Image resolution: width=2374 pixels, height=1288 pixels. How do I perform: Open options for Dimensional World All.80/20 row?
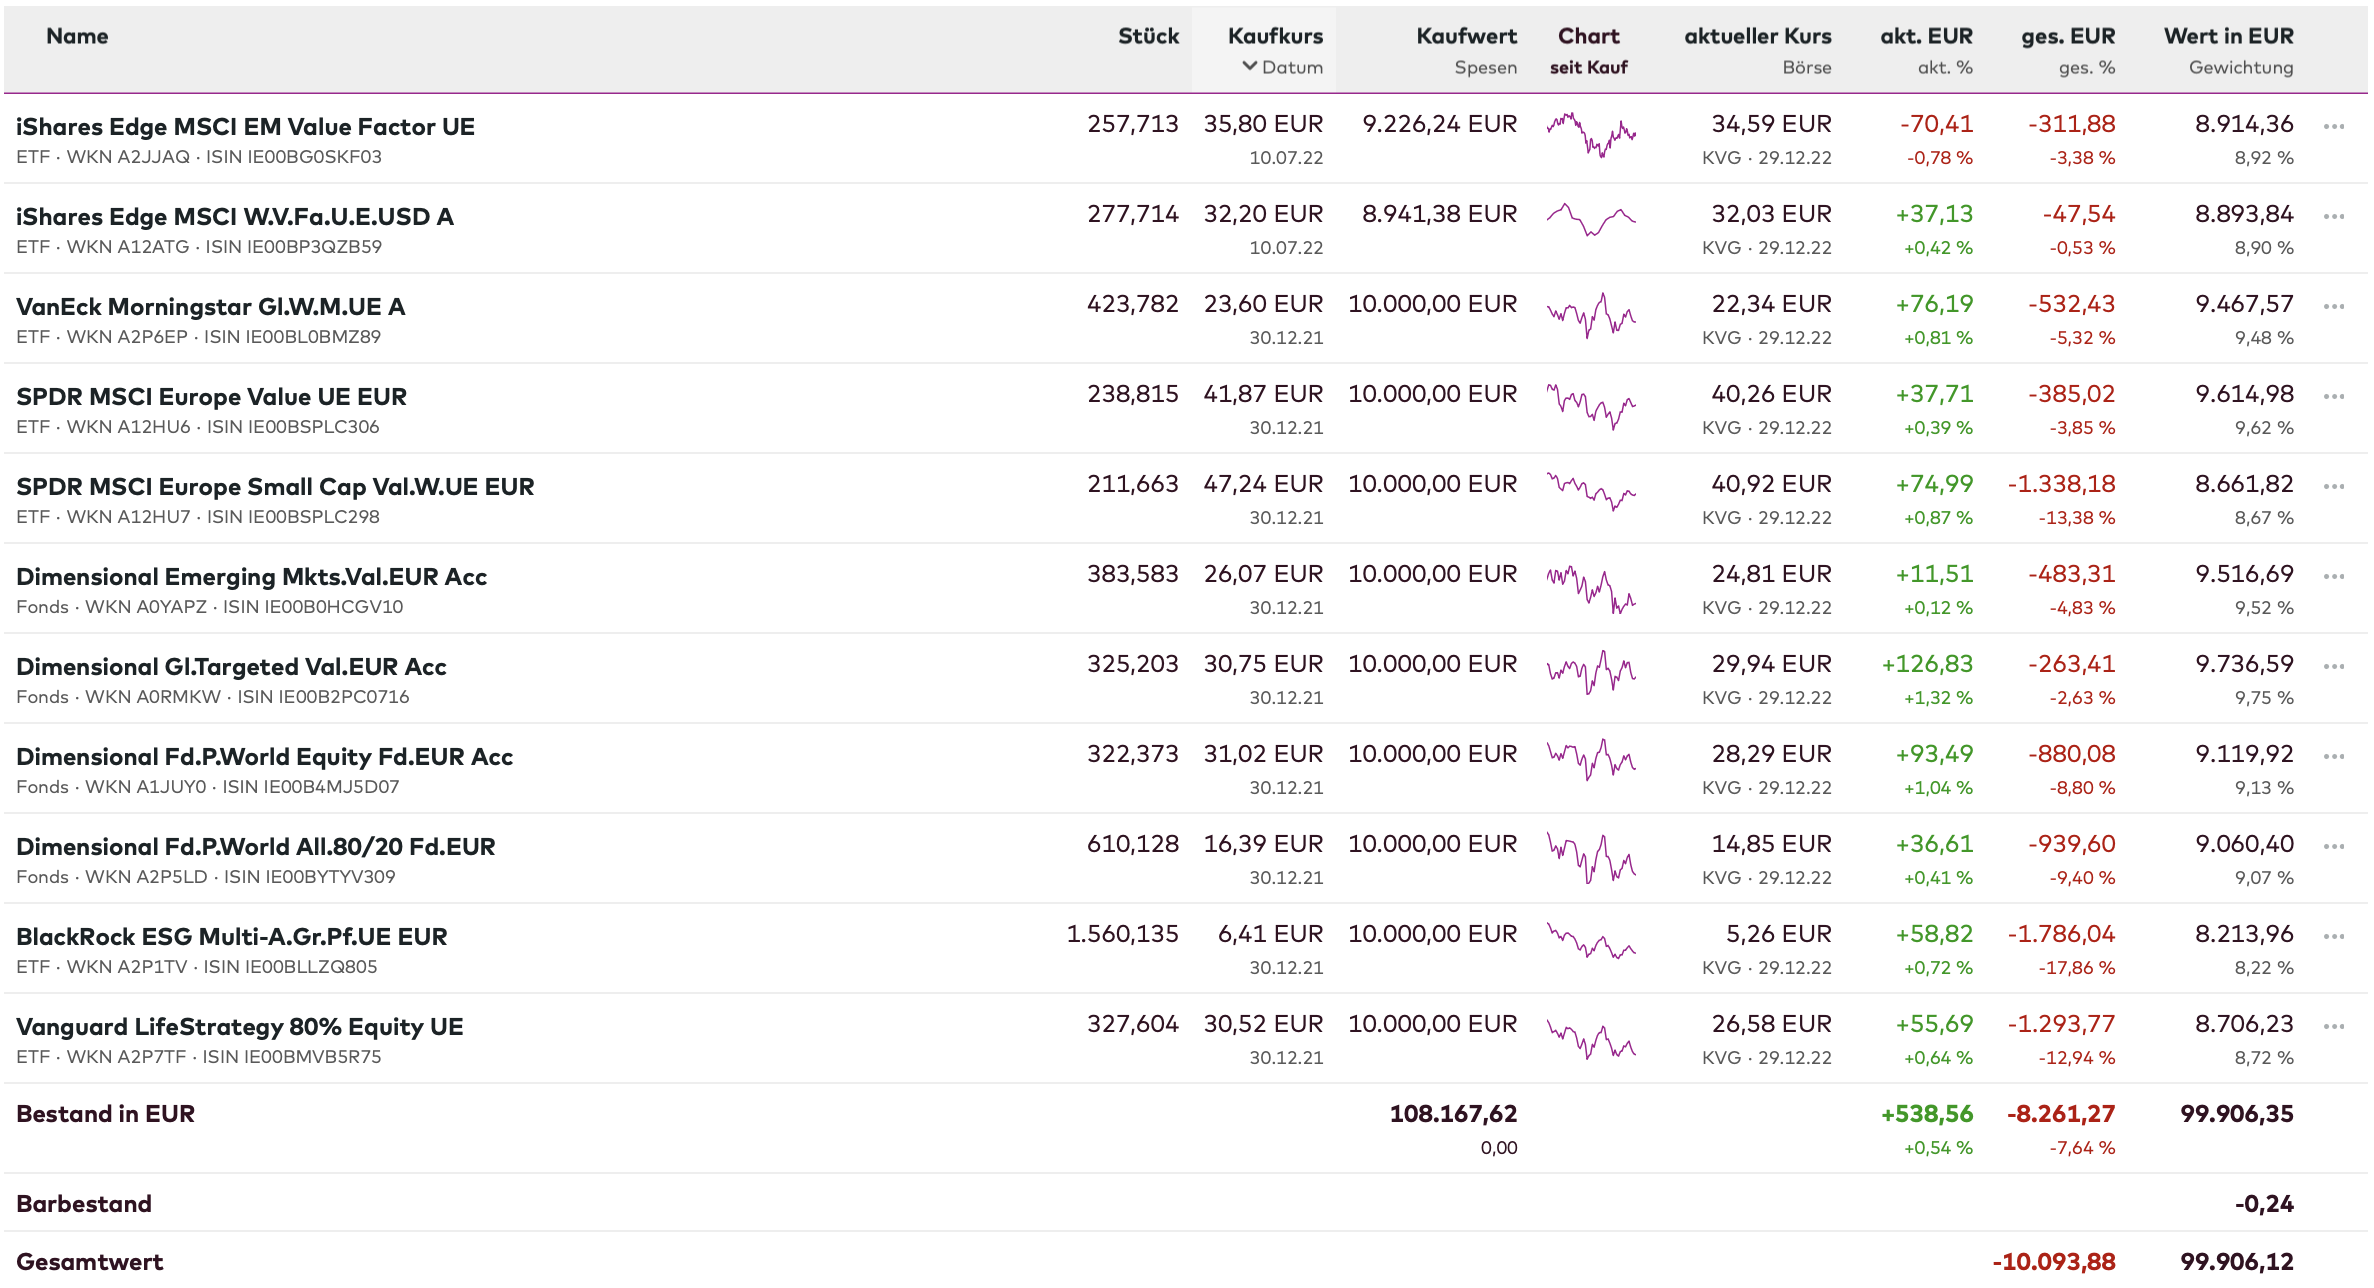[2333, 847]
